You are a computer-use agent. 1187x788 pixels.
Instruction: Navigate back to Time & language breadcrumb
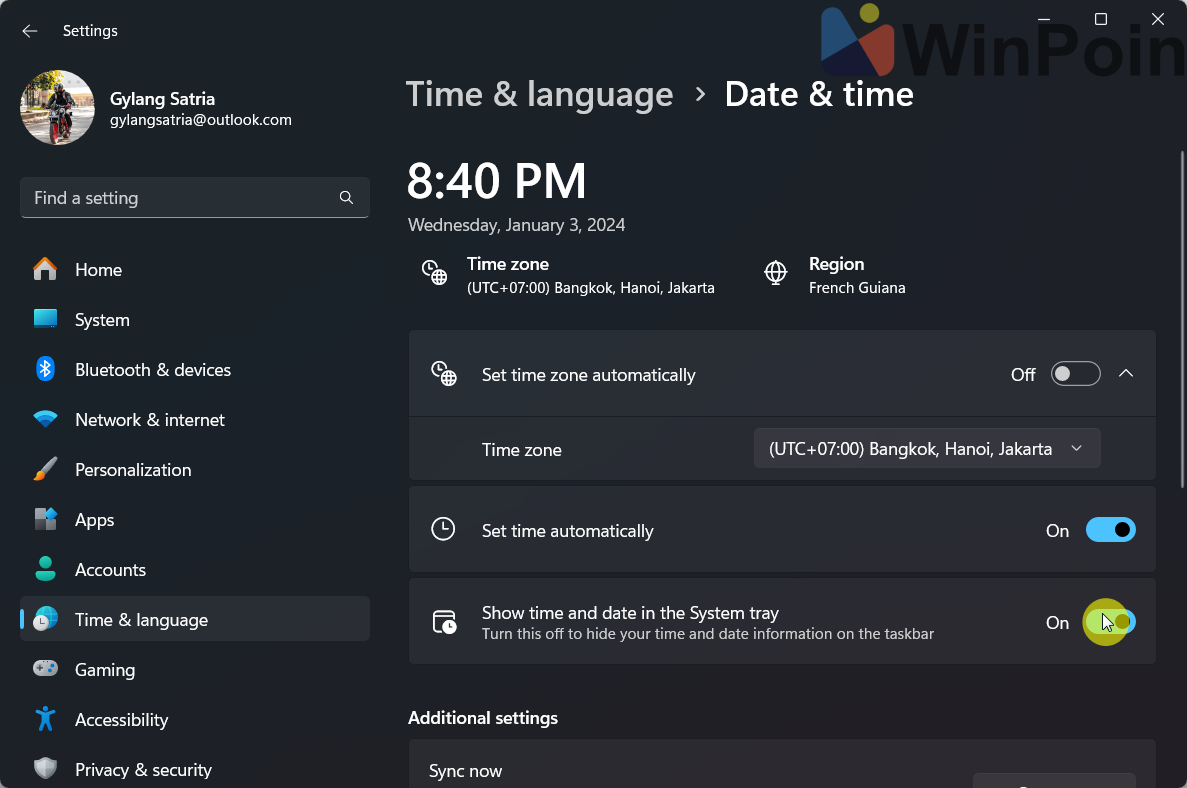click(x=539, y=94)
